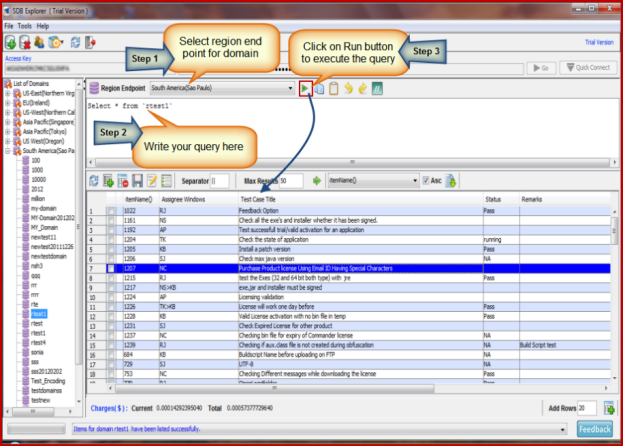Select the rtest1 domain in the tree

pyautogui.click(x=38, y=333)
